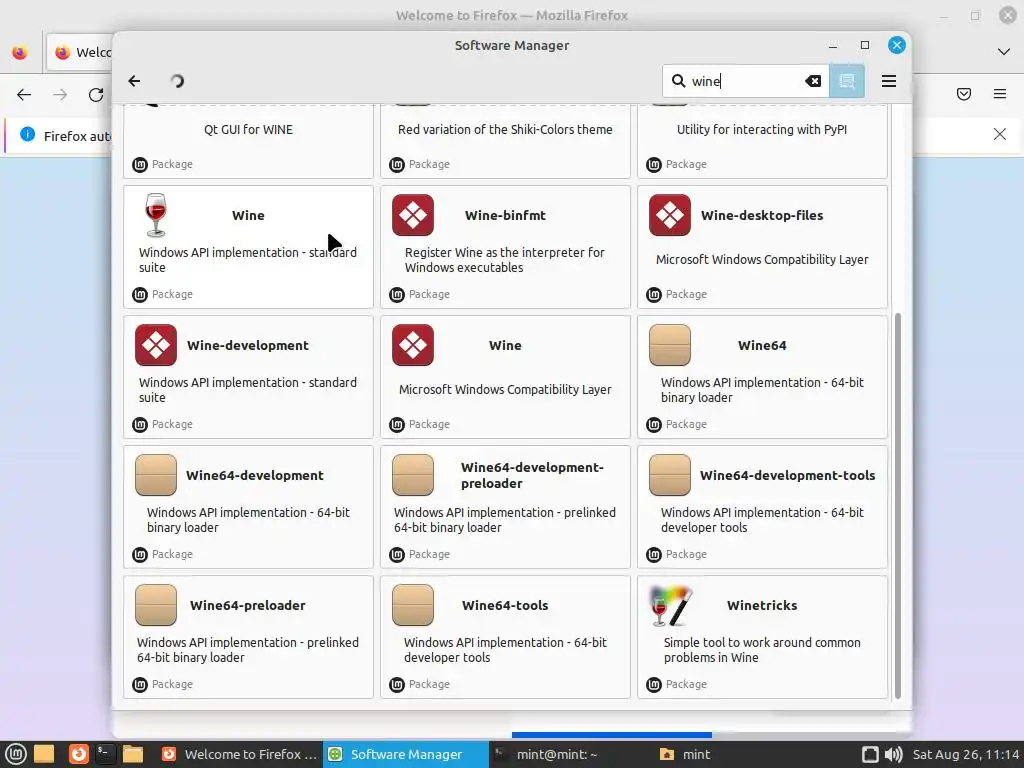Click the Wine64-tools title
1024x768 pixels.
[x=505, y=605]
